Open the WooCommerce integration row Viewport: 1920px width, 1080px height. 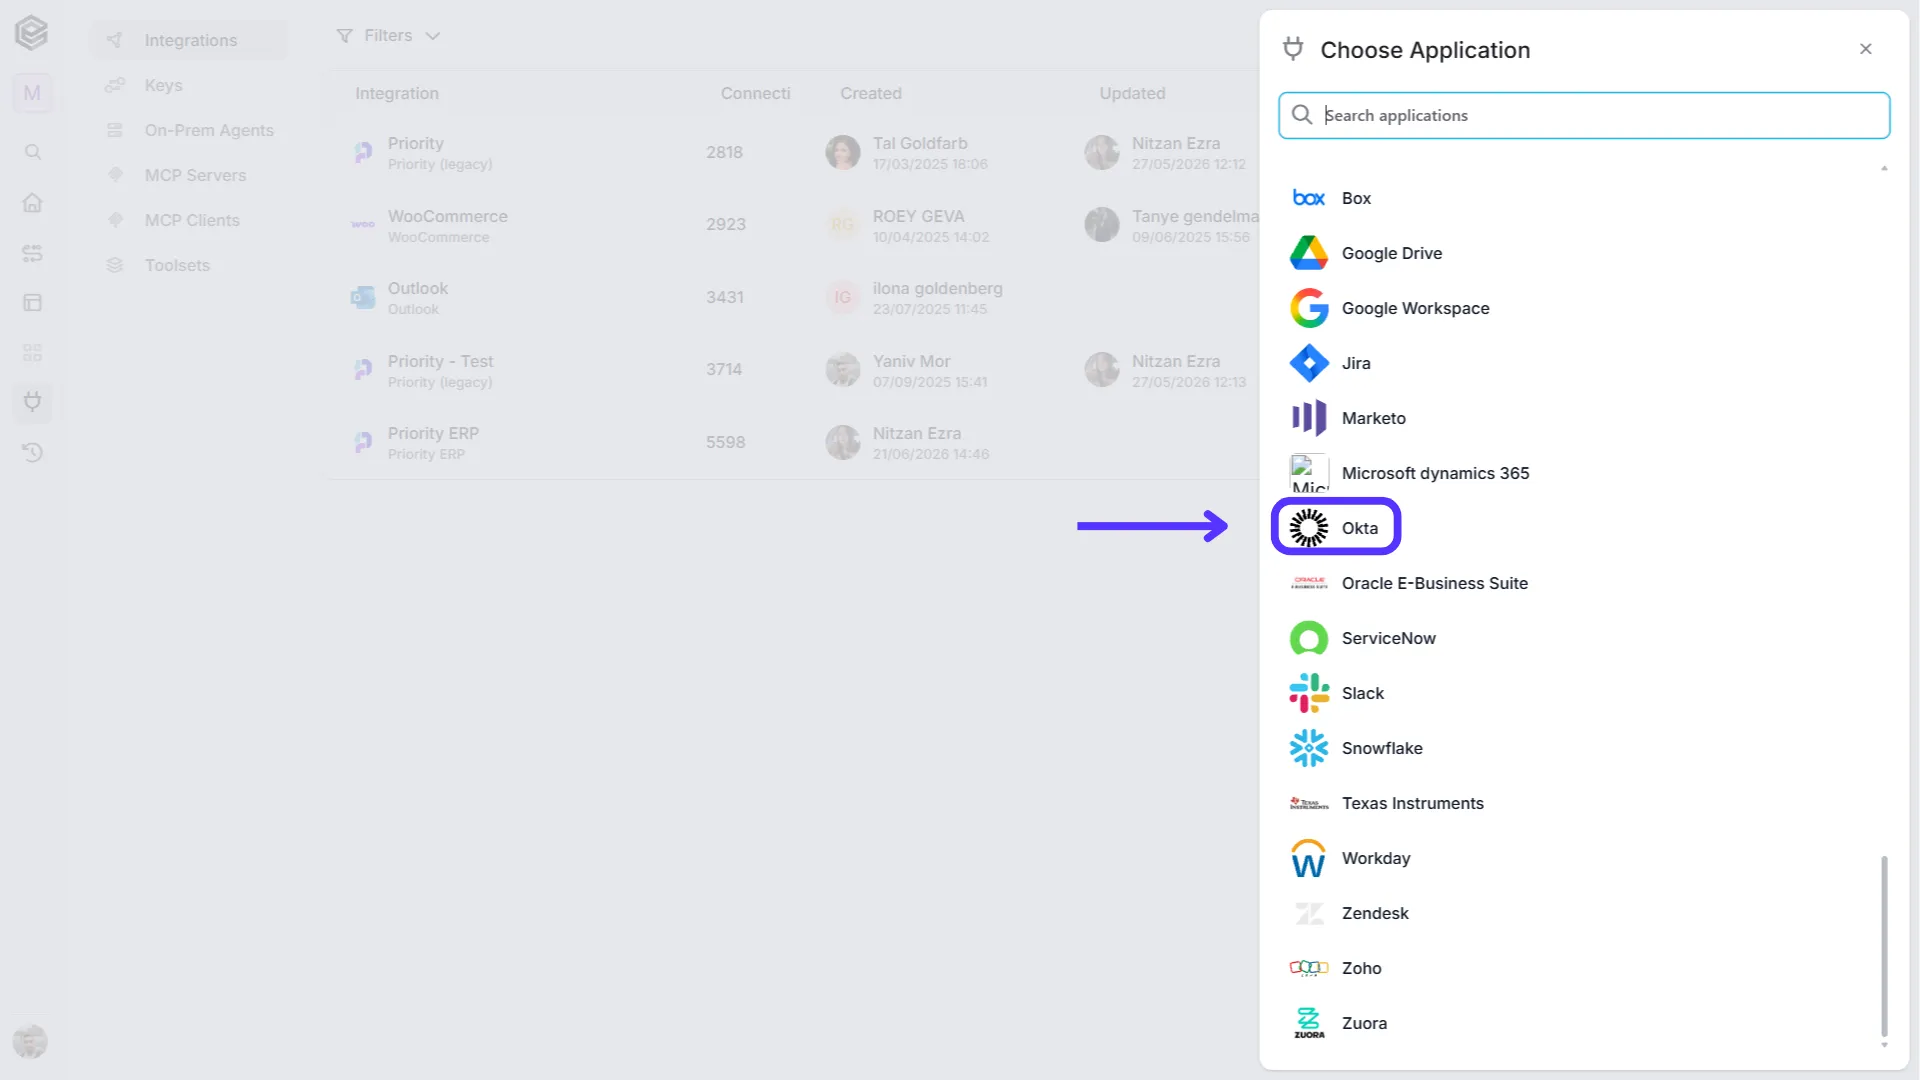(795, 225)
